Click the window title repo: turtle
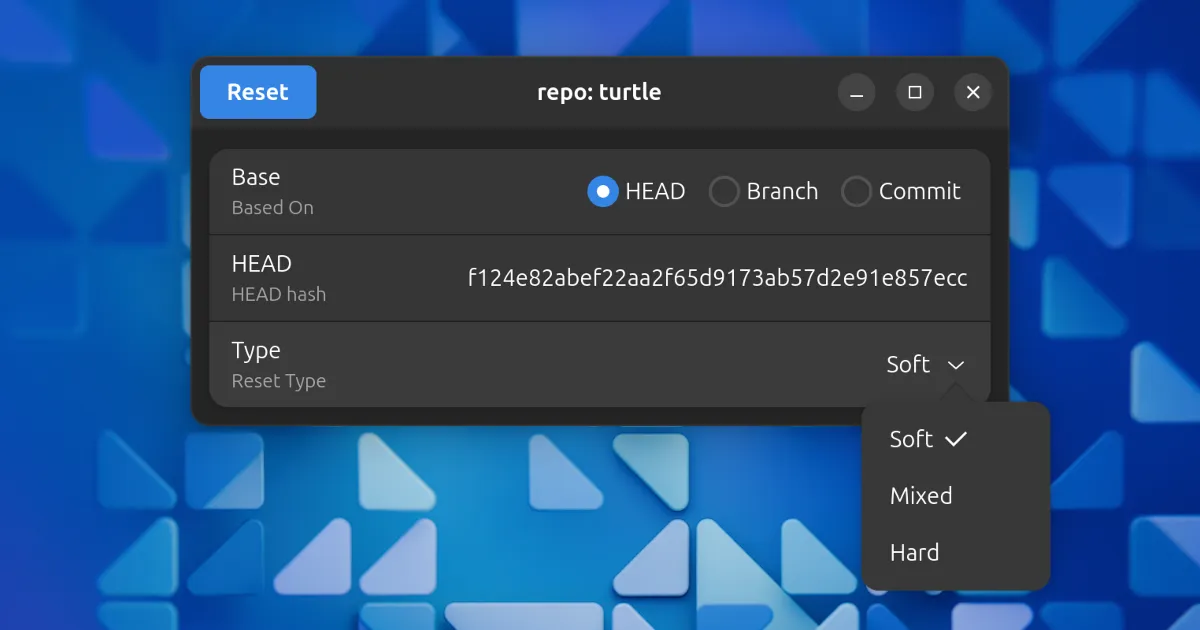Image resolution: width=1200 pixels, height=630 pixels. 599,93
